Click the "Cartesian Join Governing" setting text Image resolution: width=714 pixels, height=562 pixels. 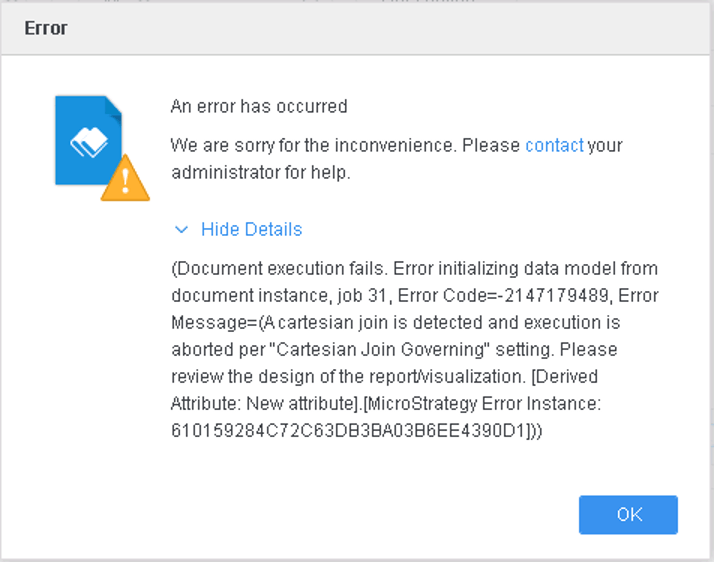386,350
